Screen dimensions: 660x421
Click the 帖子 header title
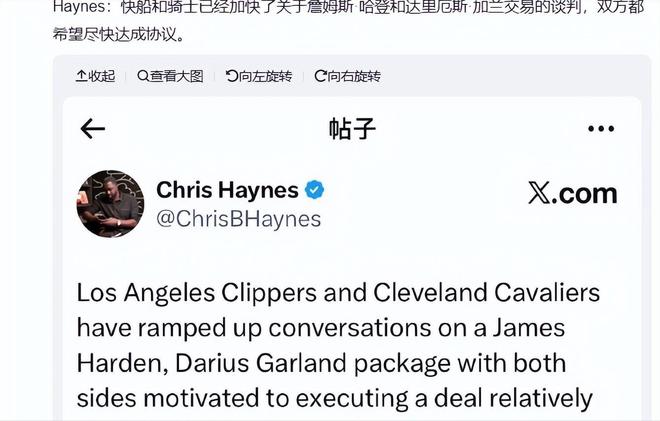[352, 128]
